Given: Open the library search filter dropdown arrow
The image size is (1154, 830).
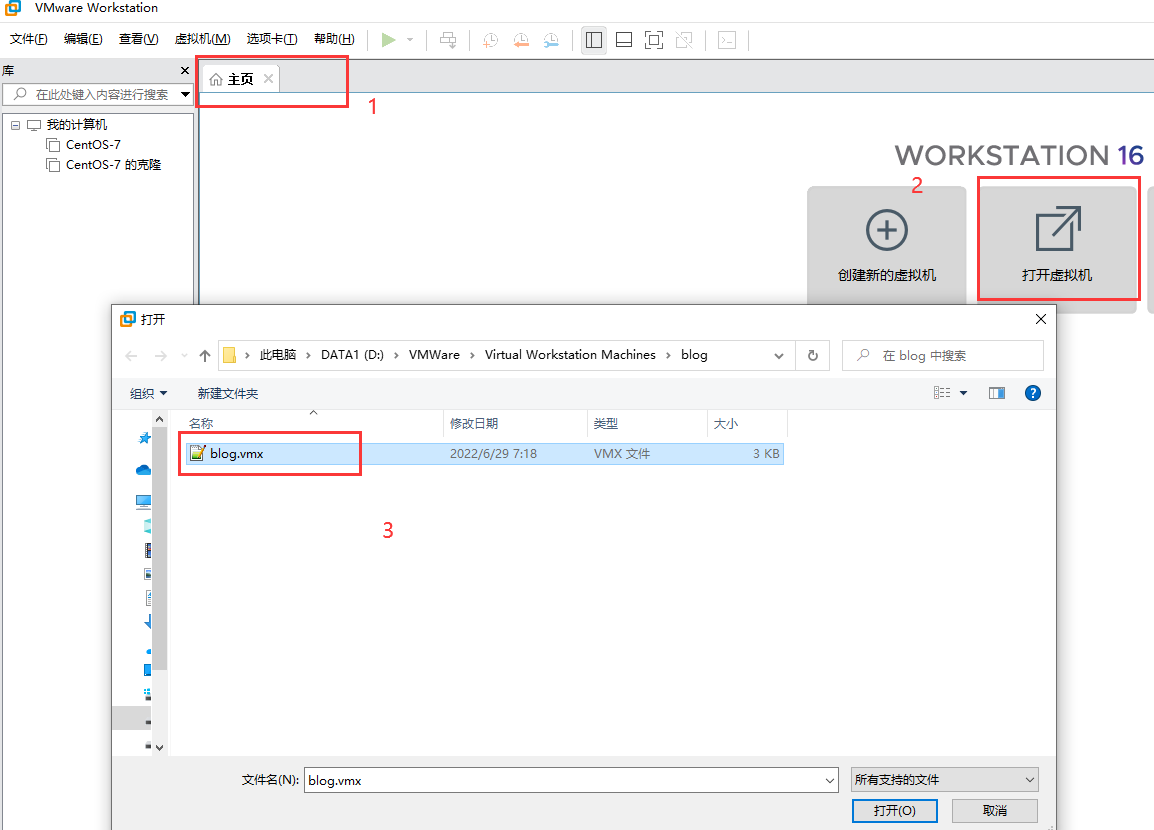Looking at the screenshot, I should point(185,94).
